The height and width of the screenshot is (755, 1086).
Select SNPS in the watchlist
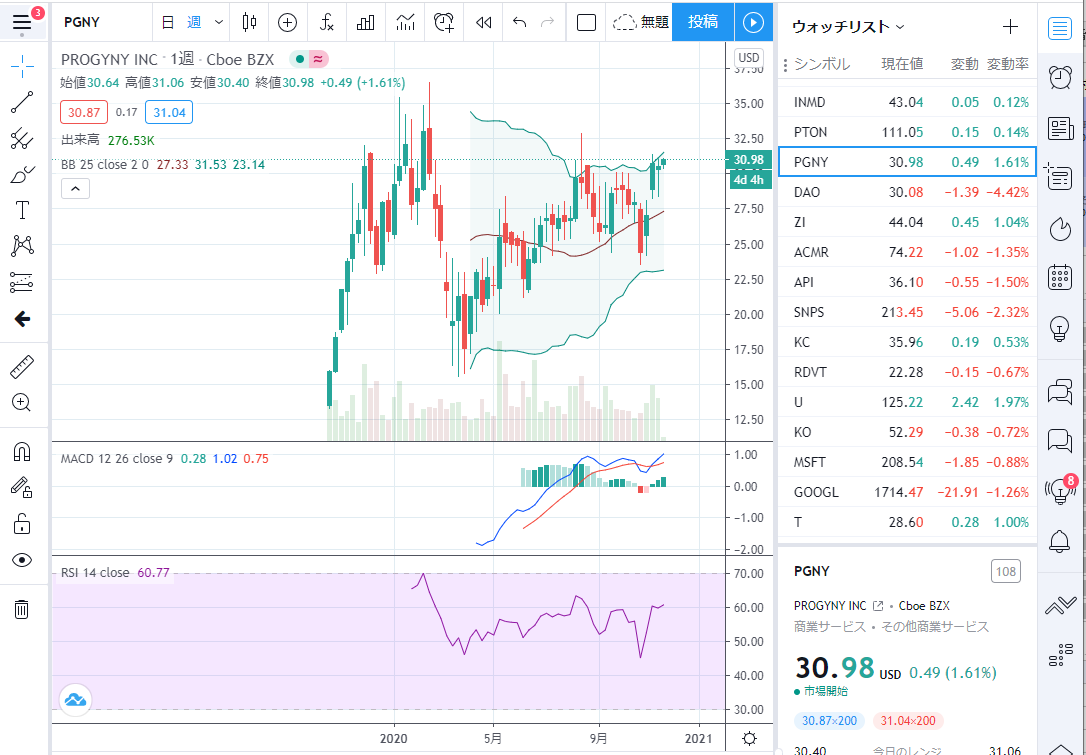(x=907, y=312)
